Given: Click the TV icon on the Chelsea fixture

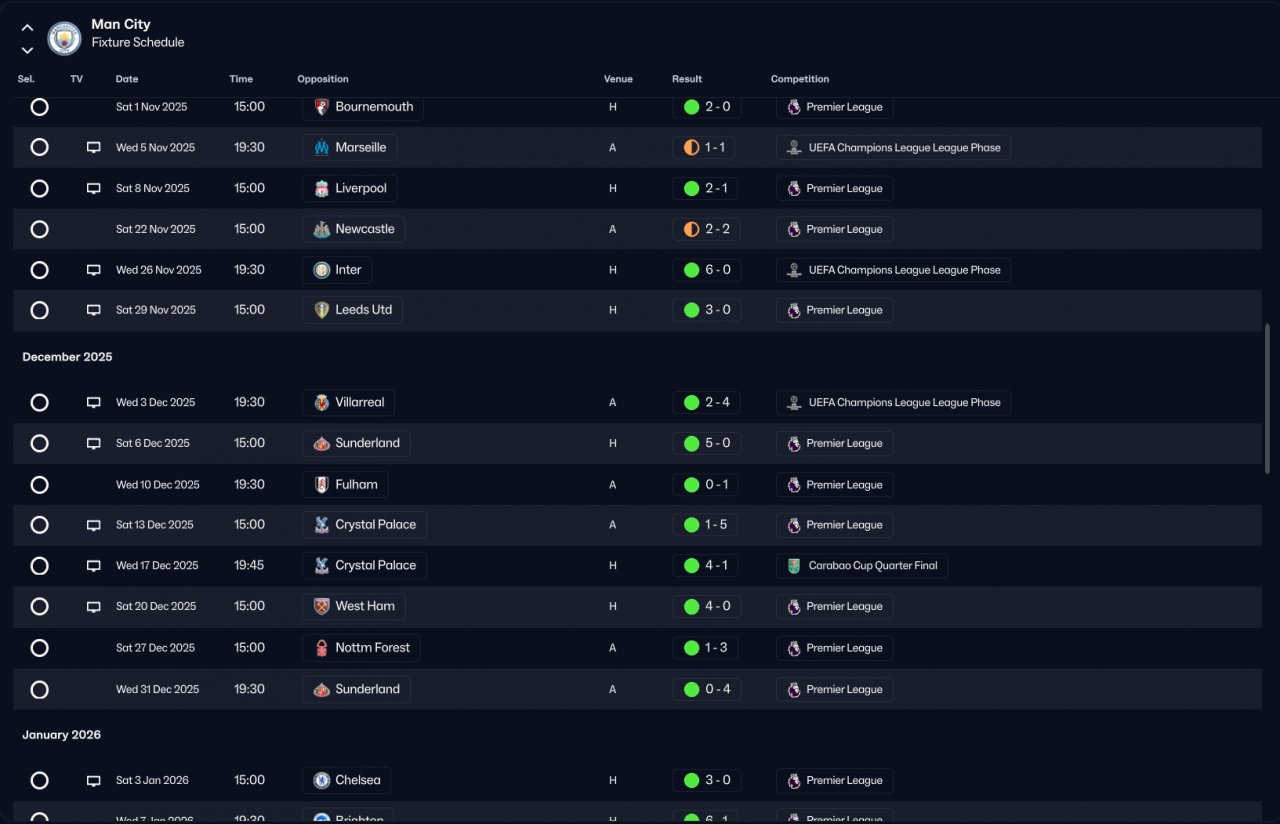Looking at the screenshot, I should (94, 781).
